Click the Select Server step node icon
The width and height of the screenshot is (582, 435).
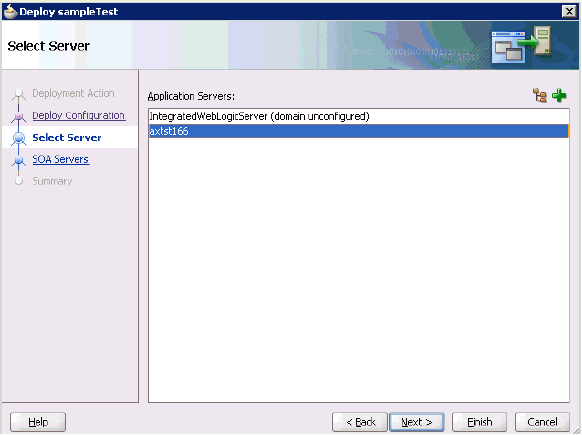click(19, 138)
